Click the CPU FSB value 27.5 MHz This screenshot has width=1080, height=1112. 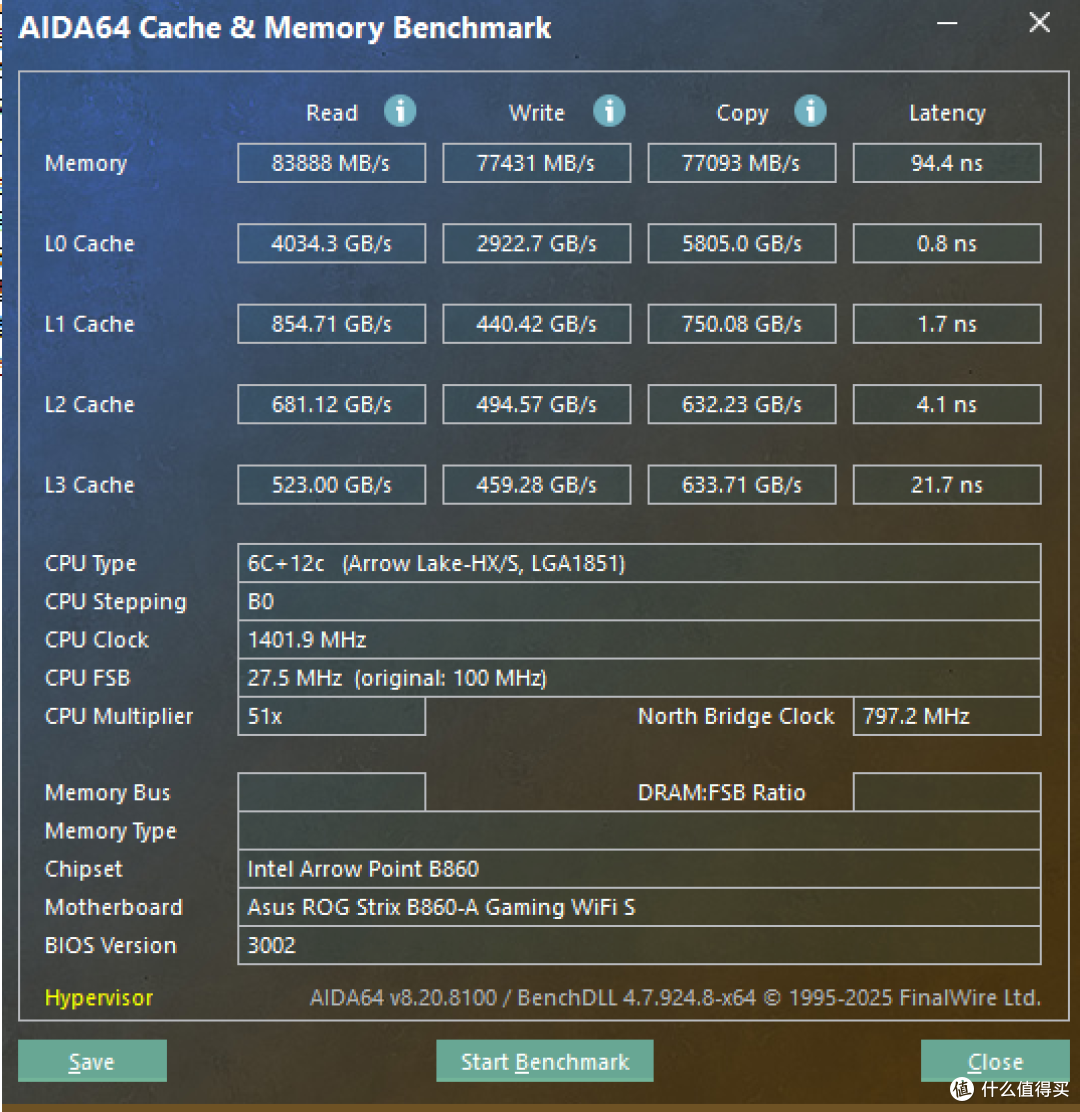(639, 678)
